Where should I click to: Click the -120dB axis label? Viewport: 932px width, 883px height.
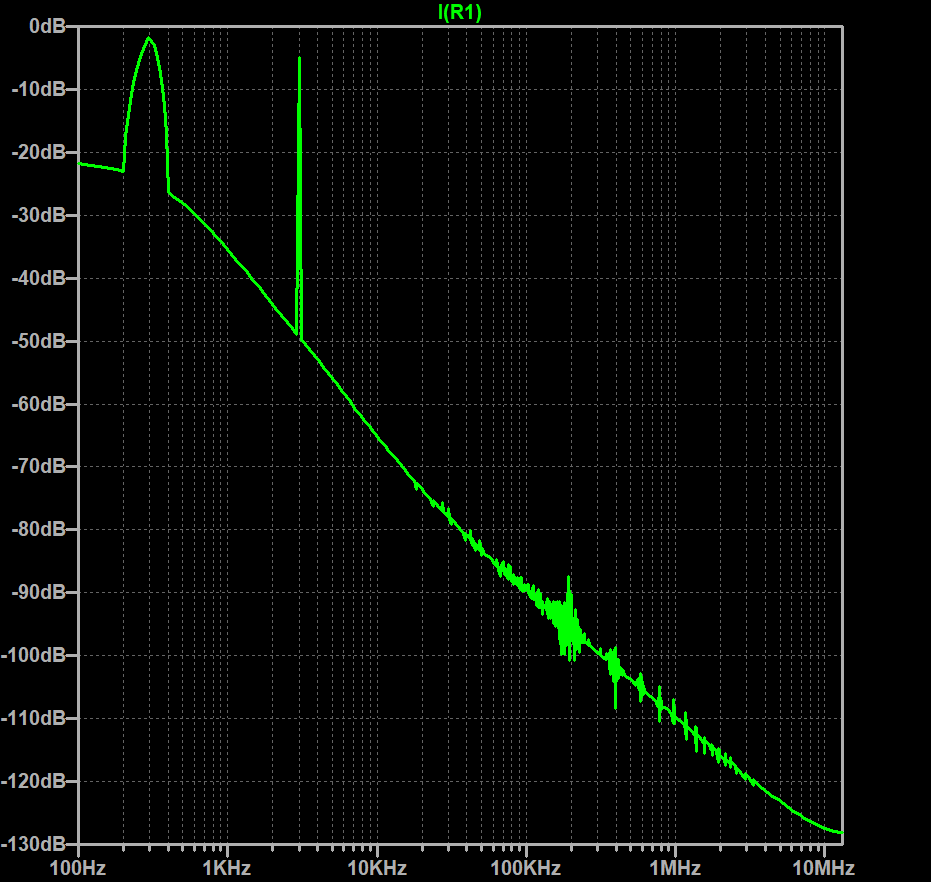34,781
